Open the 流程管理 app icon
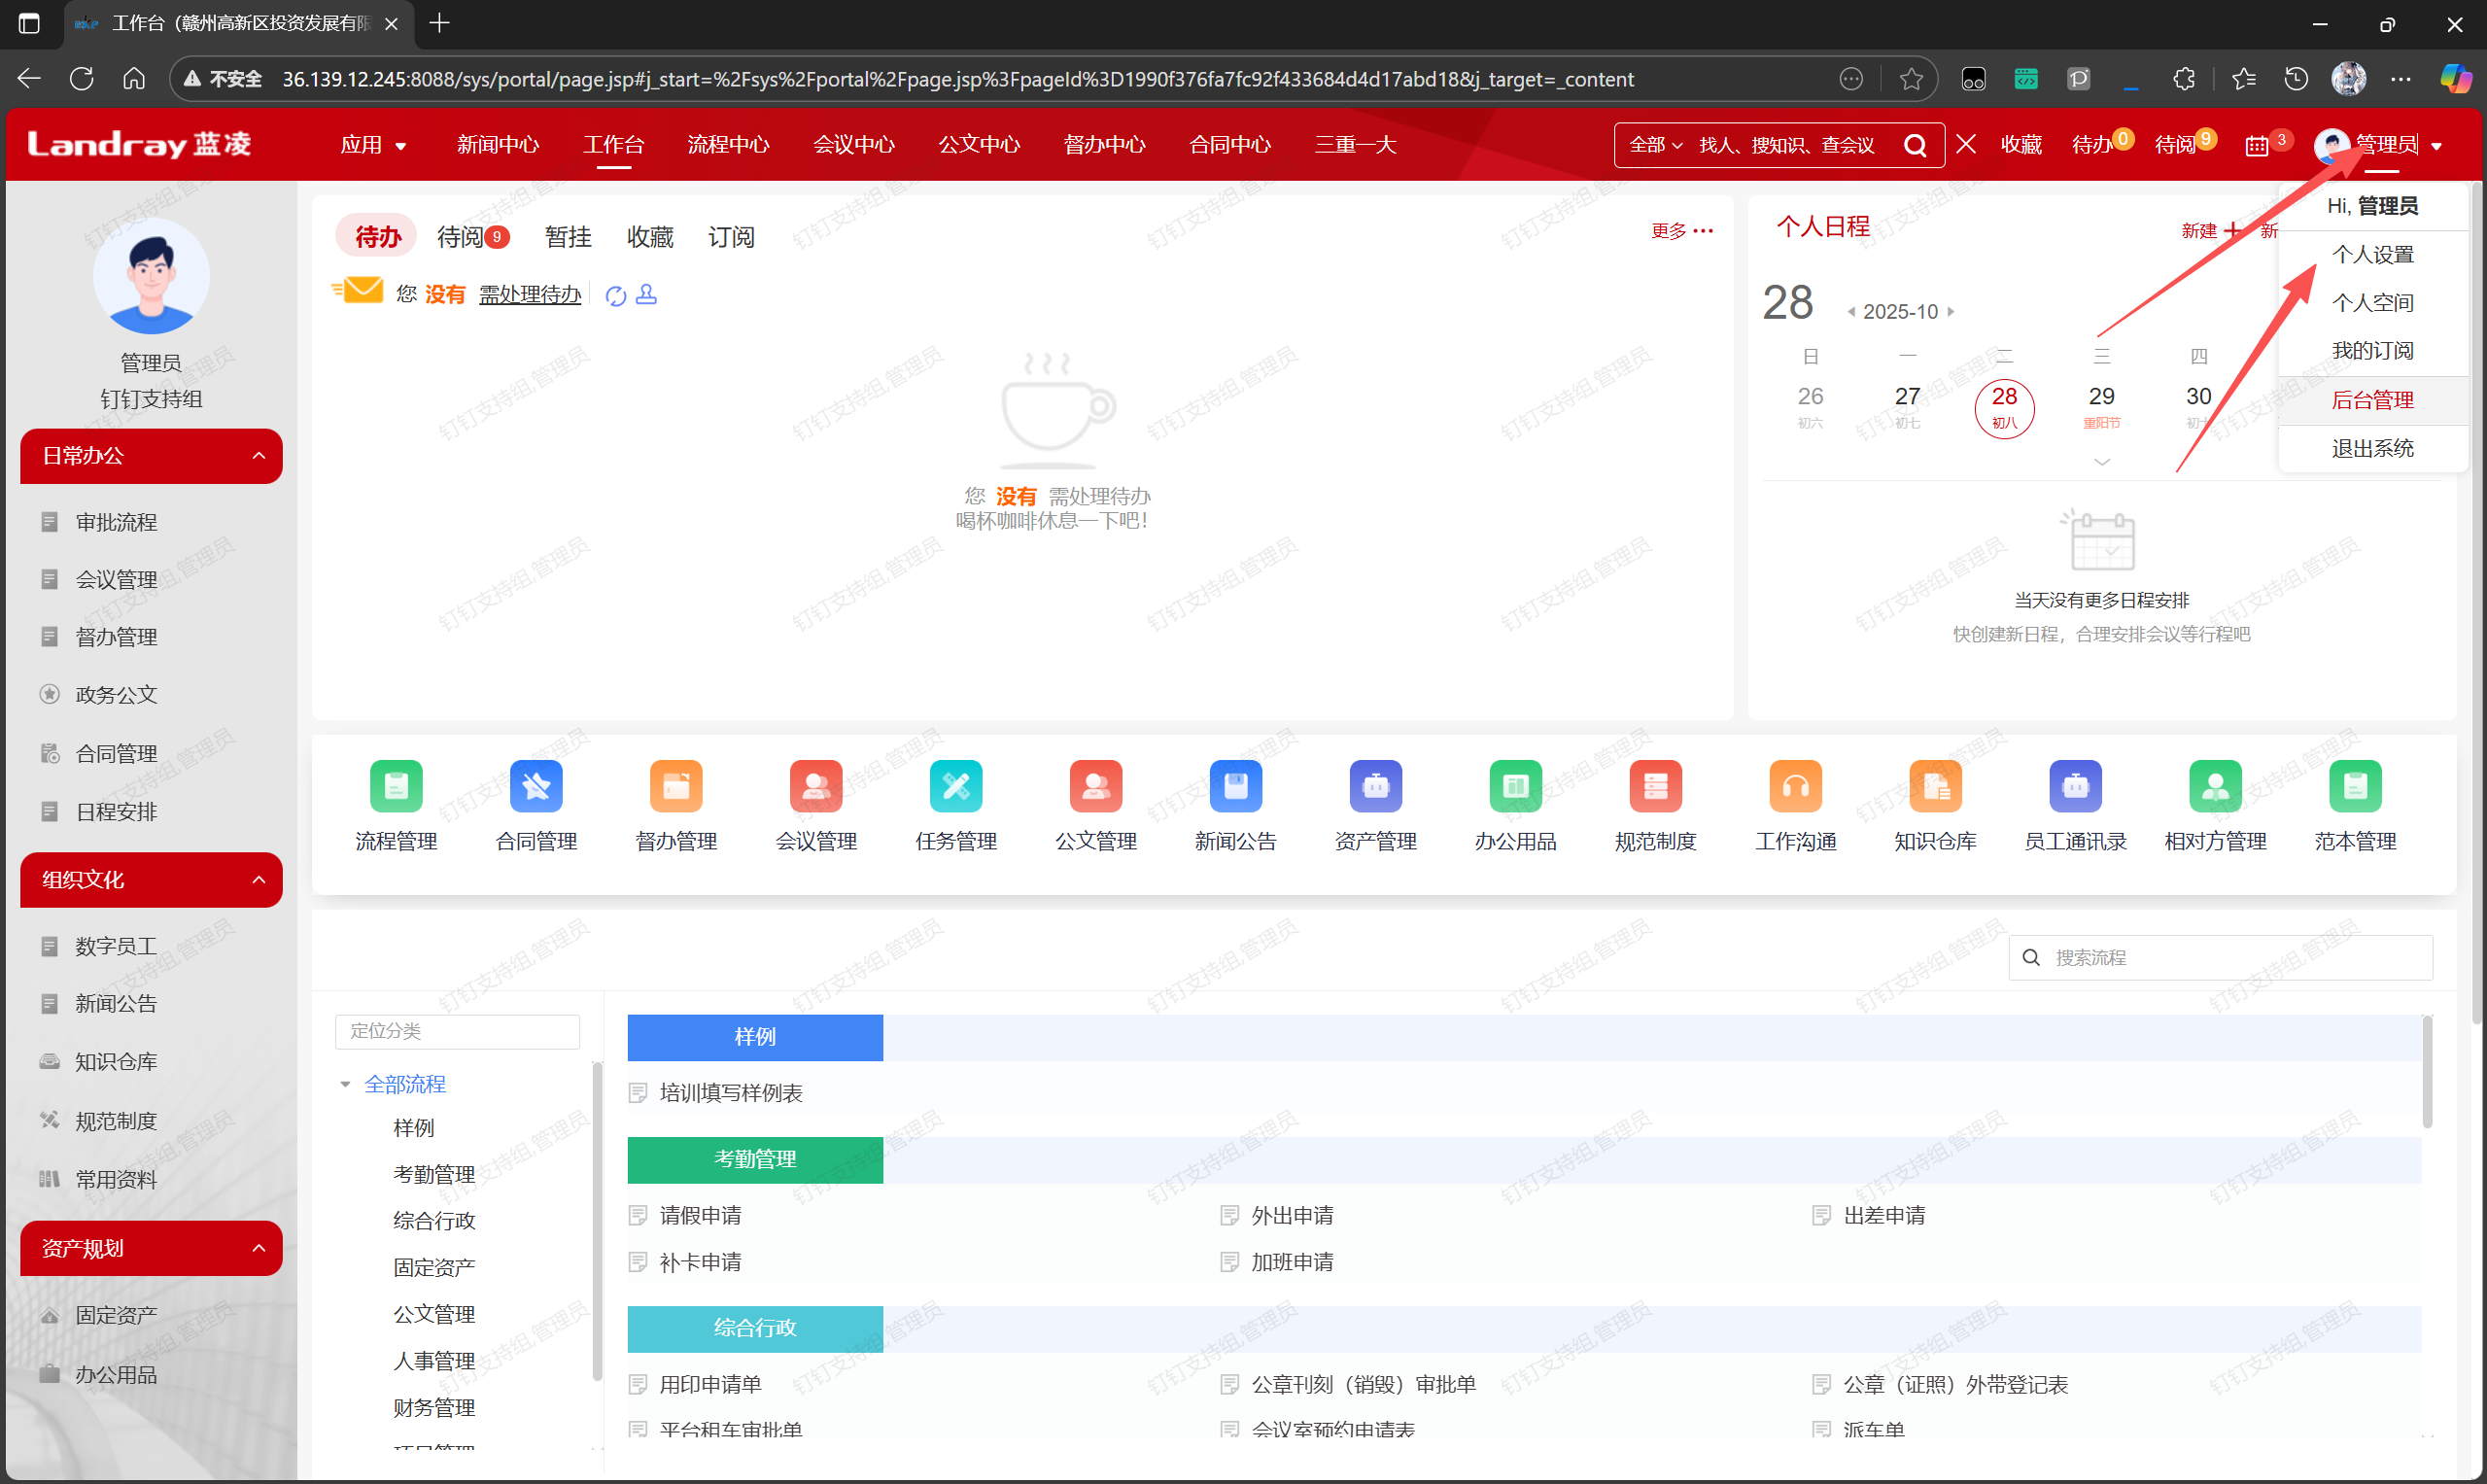2487x1484 pixels. coord(396,786)
